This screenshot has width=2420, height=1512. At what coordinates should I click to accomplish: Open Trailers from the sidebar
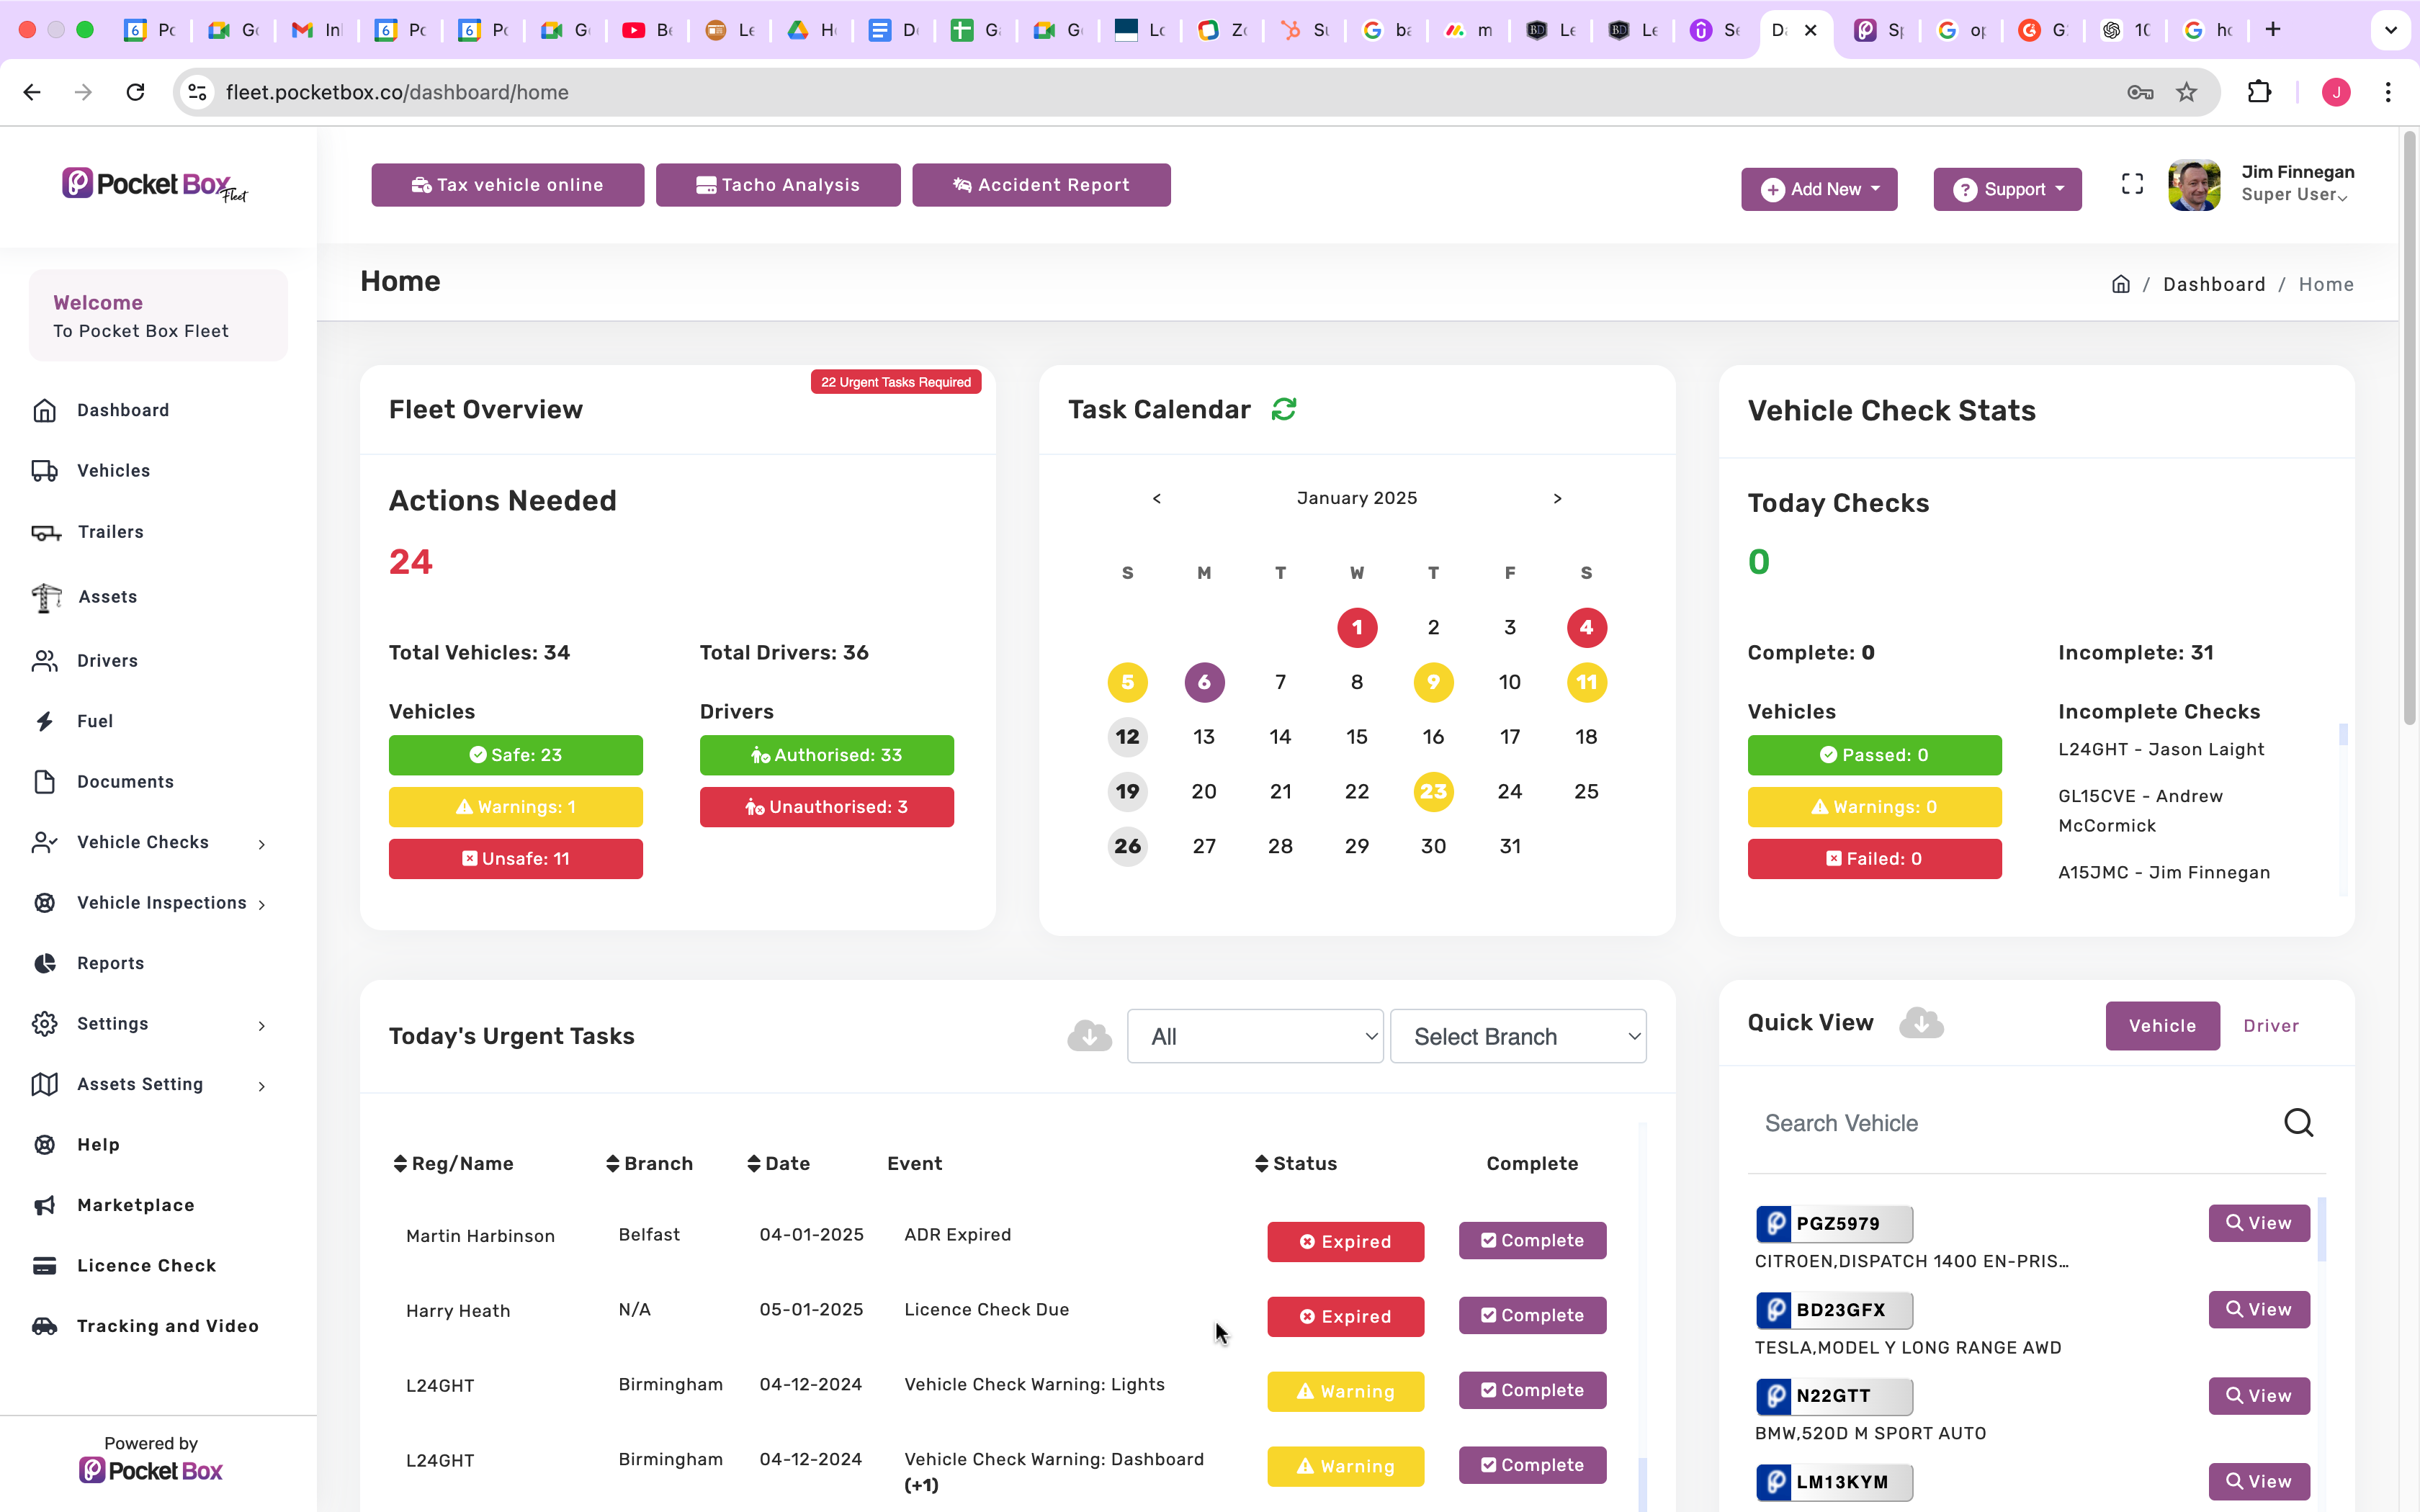110,532
